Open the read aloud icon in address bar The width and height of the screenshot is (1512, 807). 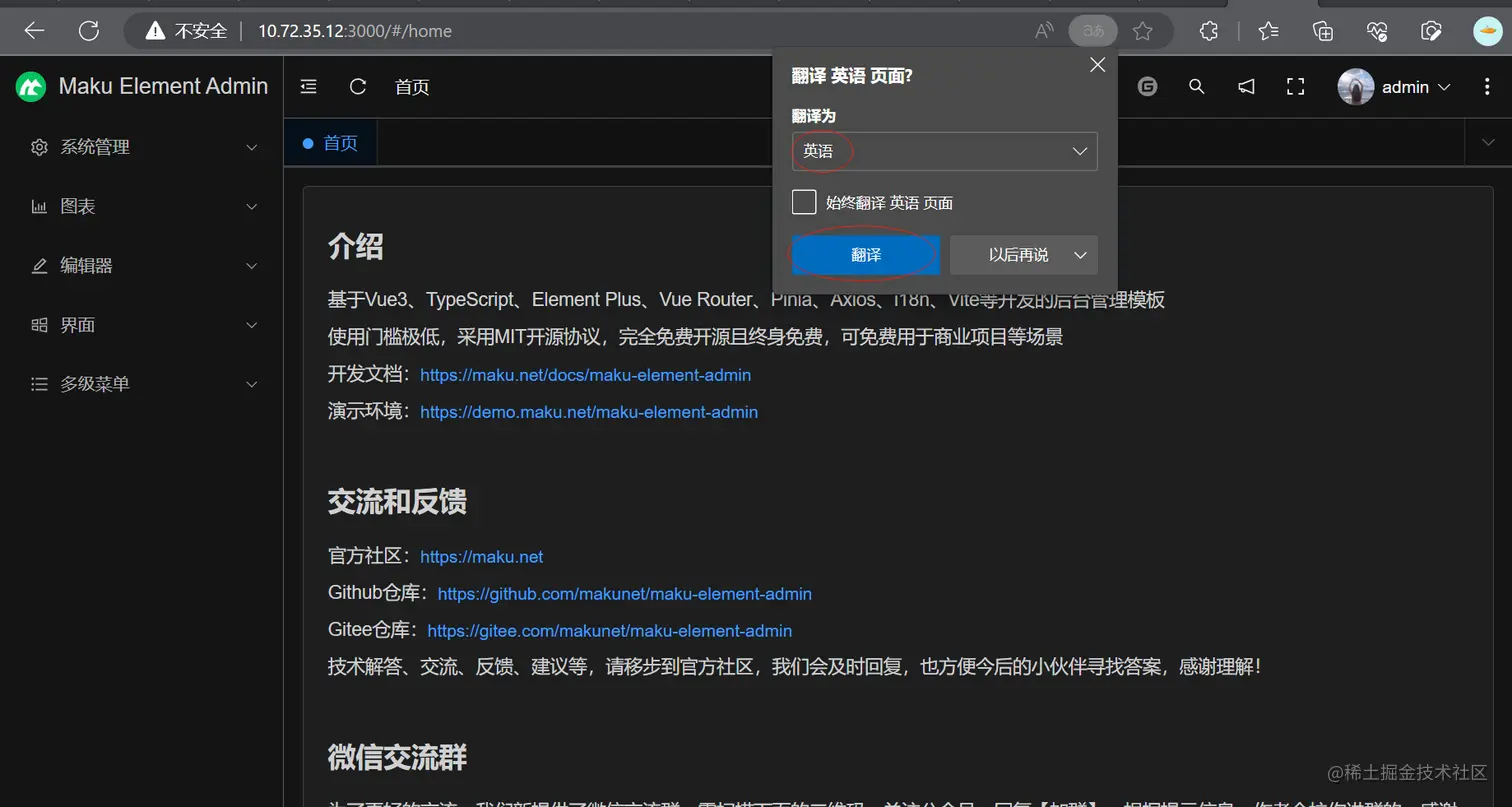(1044, 31)
